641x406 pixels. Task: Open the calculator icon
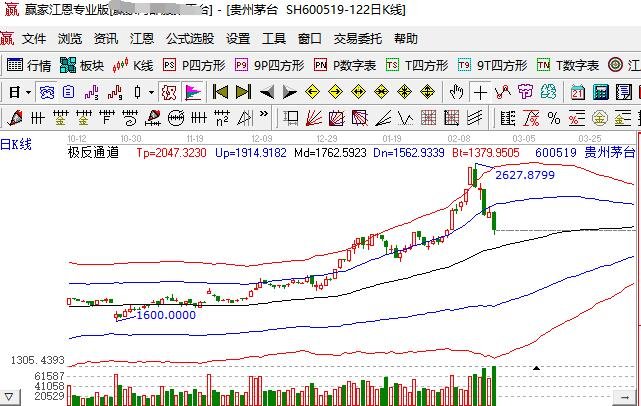601,93
